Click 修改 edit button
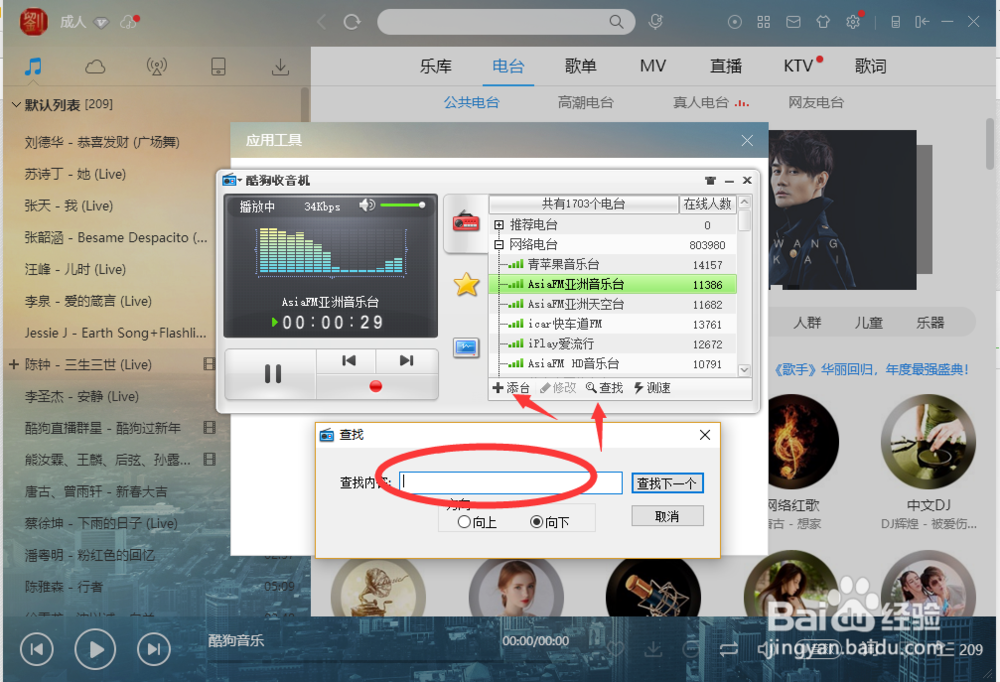 557,388
